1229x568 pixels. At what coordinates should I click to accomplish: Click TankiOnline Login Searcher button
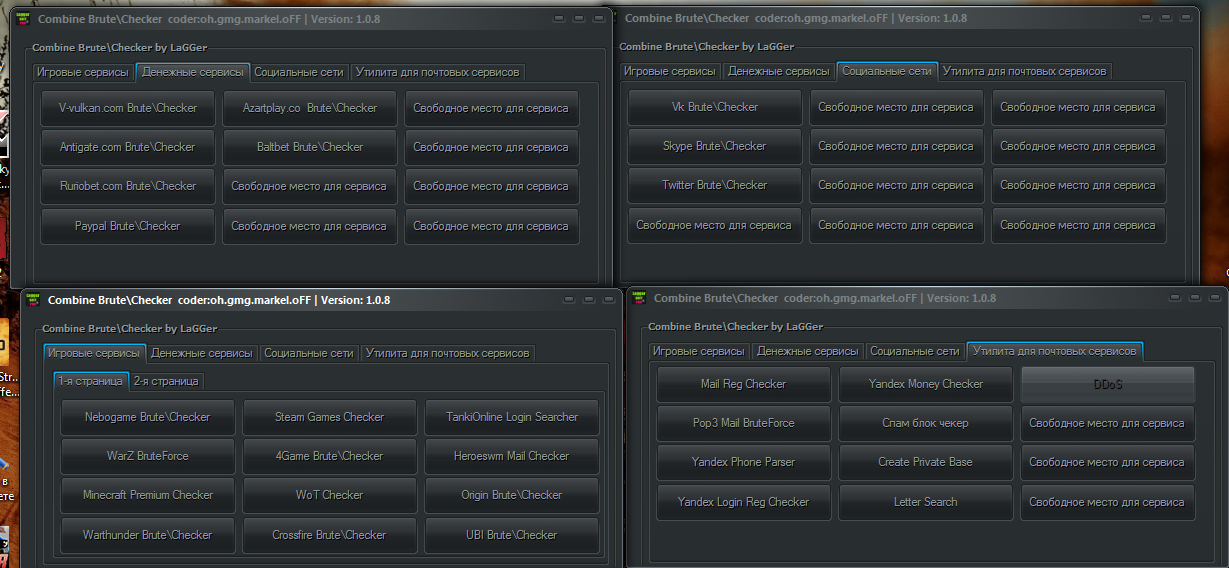click(512, 417)
